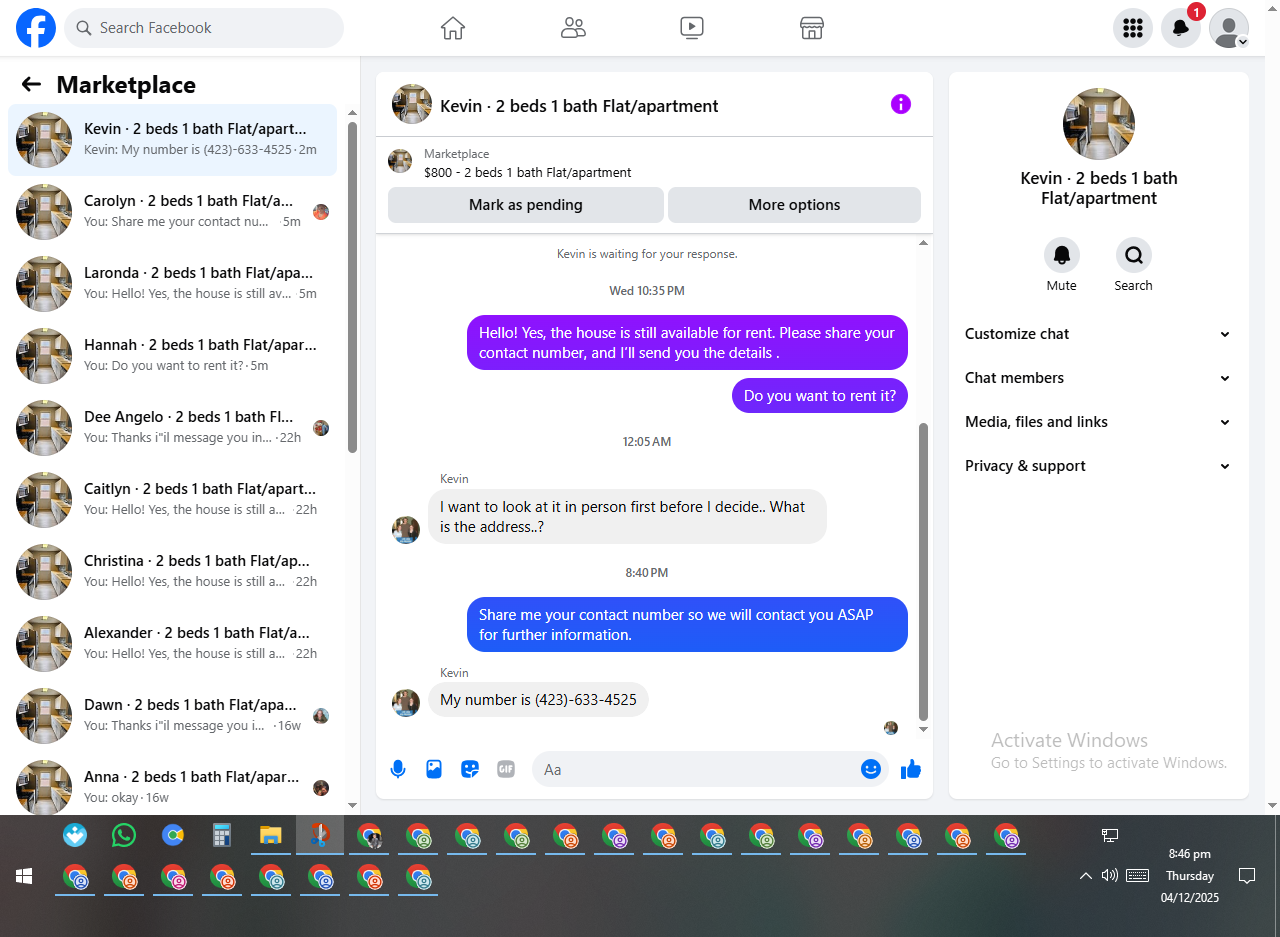Click the conversation list scrollbar
1280x937 pixels.
point(352,287)
